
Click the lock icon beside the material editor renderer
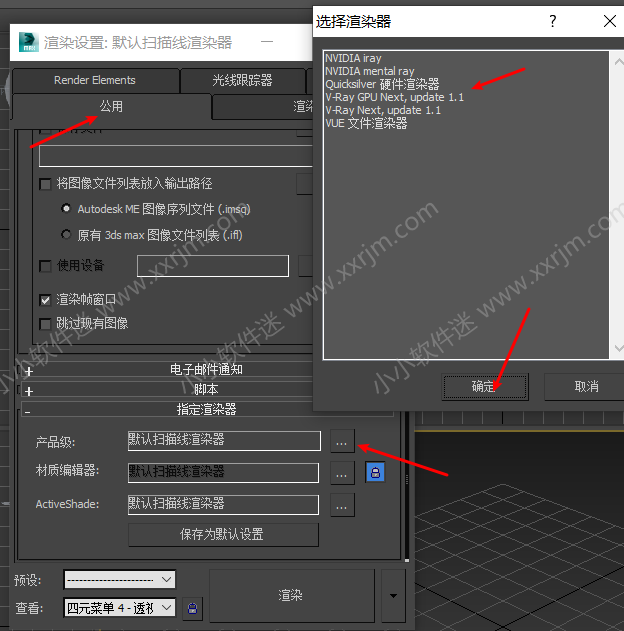(375, 473)
